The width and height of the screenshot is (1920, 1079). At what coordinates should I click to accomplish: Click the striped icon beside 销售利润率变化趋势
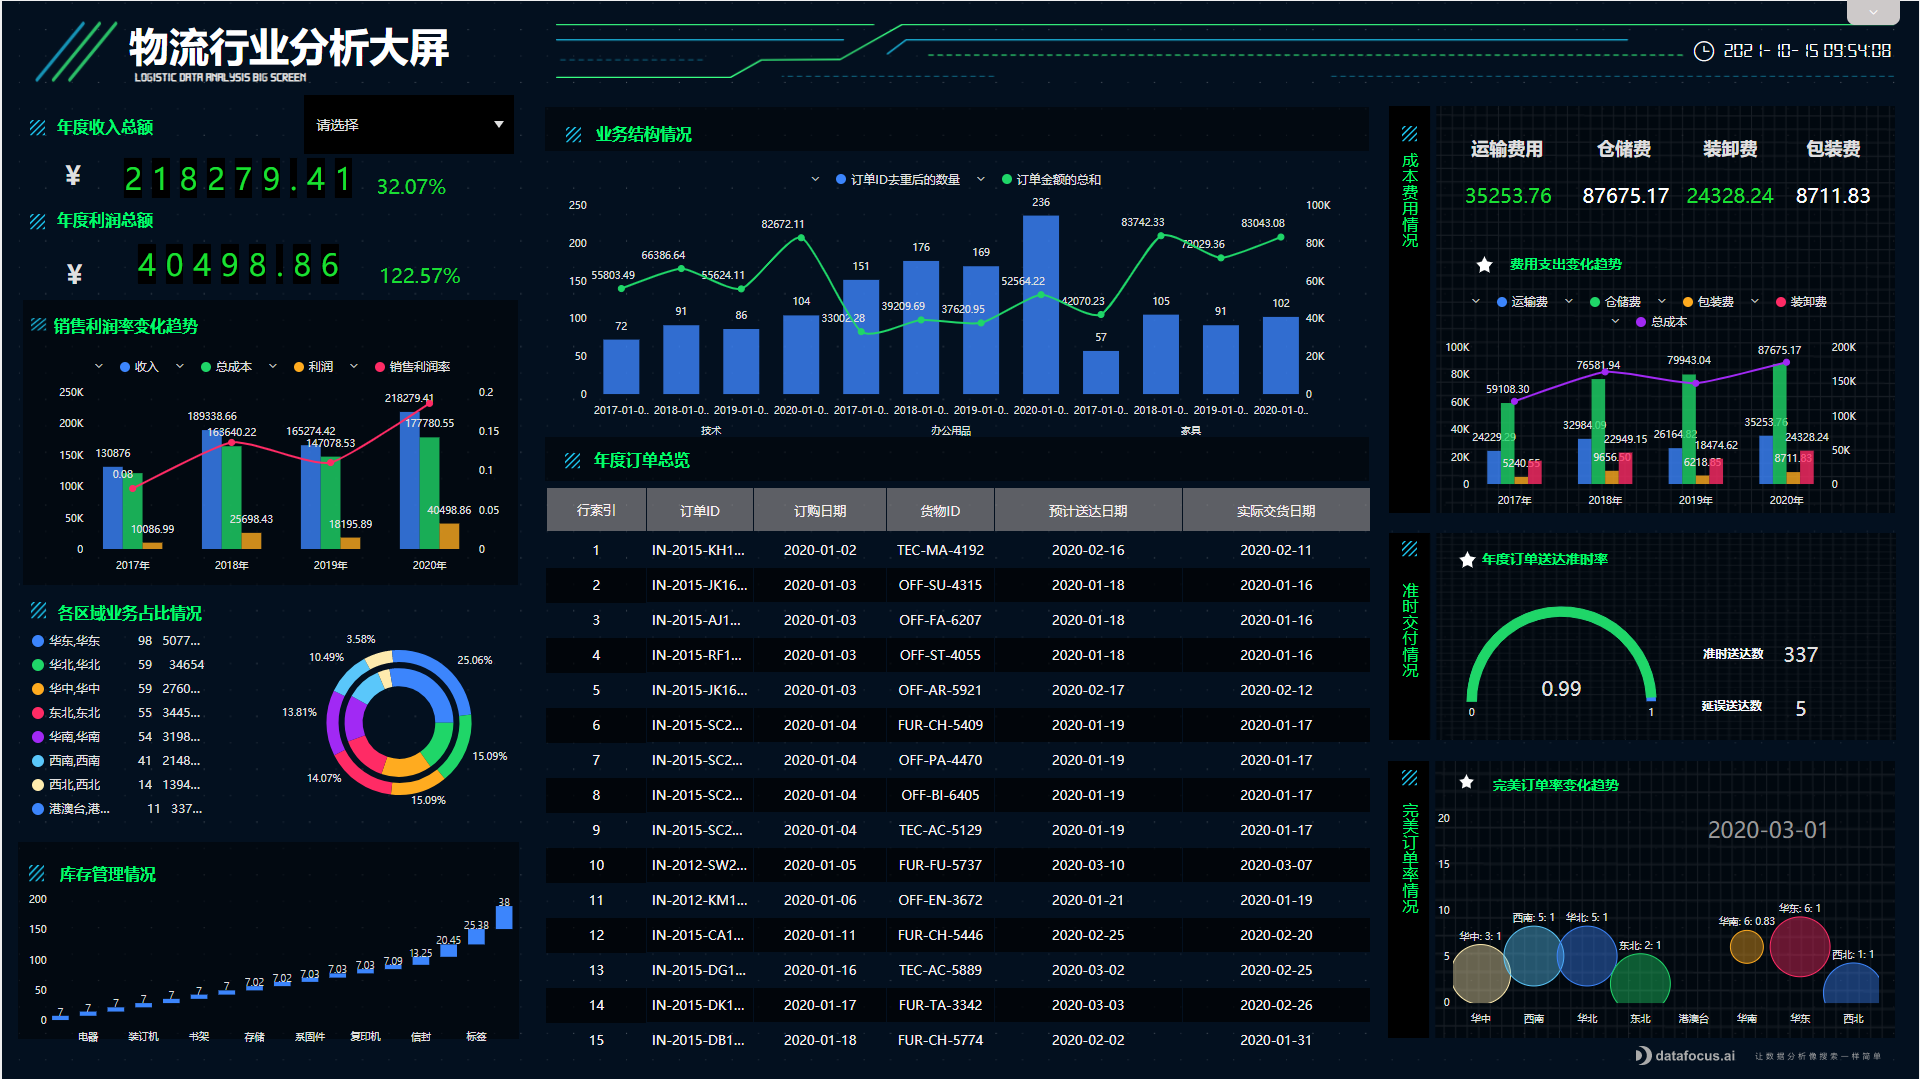pyautogui.click(x=38, y=324)
